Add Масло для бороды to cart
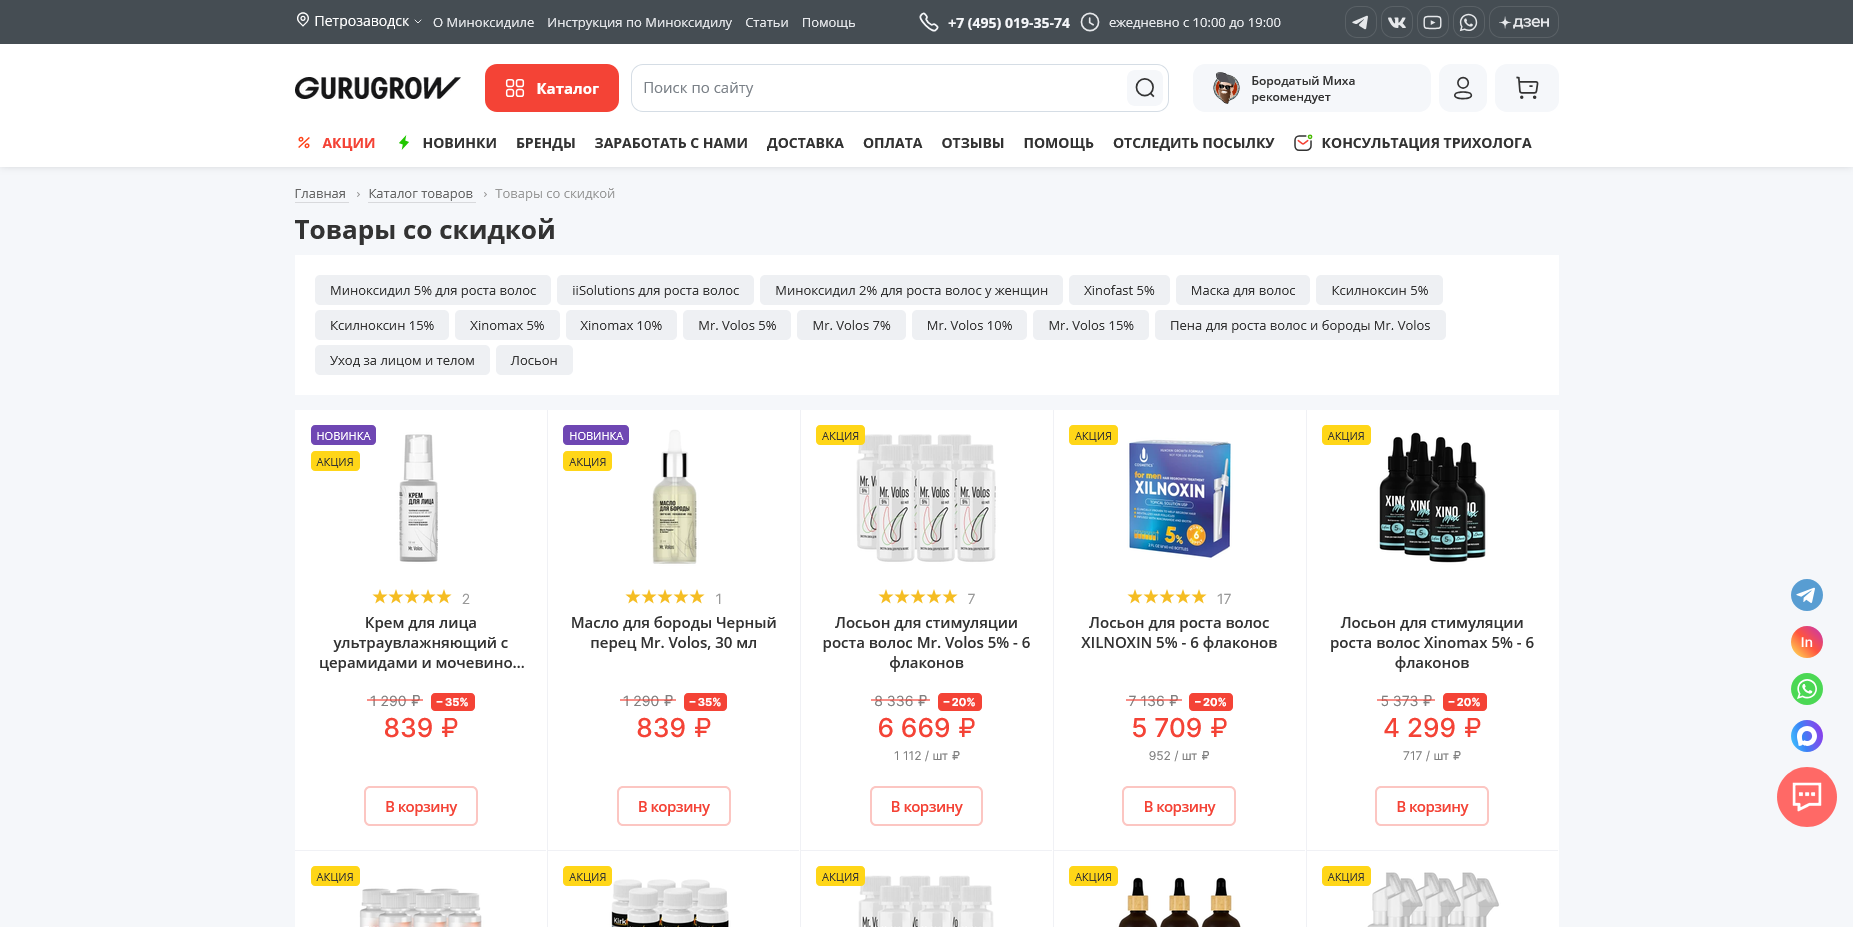Image resolution: width=1853 pixels, height=927 pixels. pyautogui.click(x=674, y=806)
